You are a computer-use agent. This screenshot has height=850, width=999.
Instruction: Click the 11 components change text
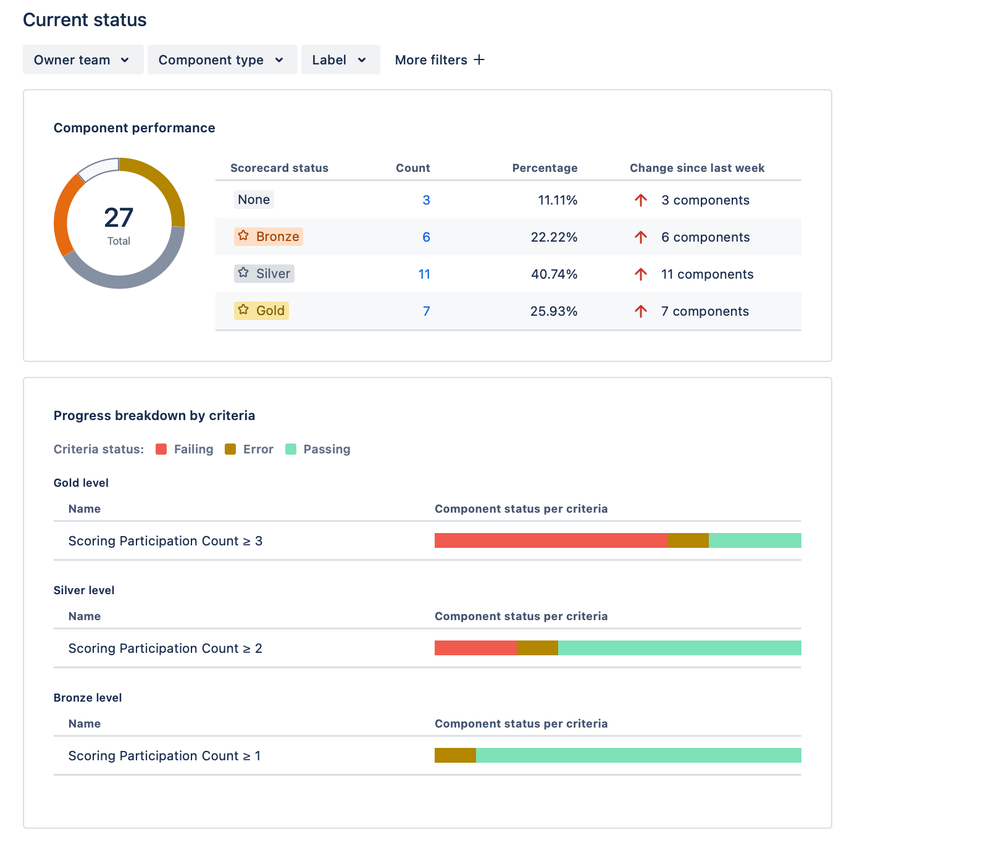[707, 274]
